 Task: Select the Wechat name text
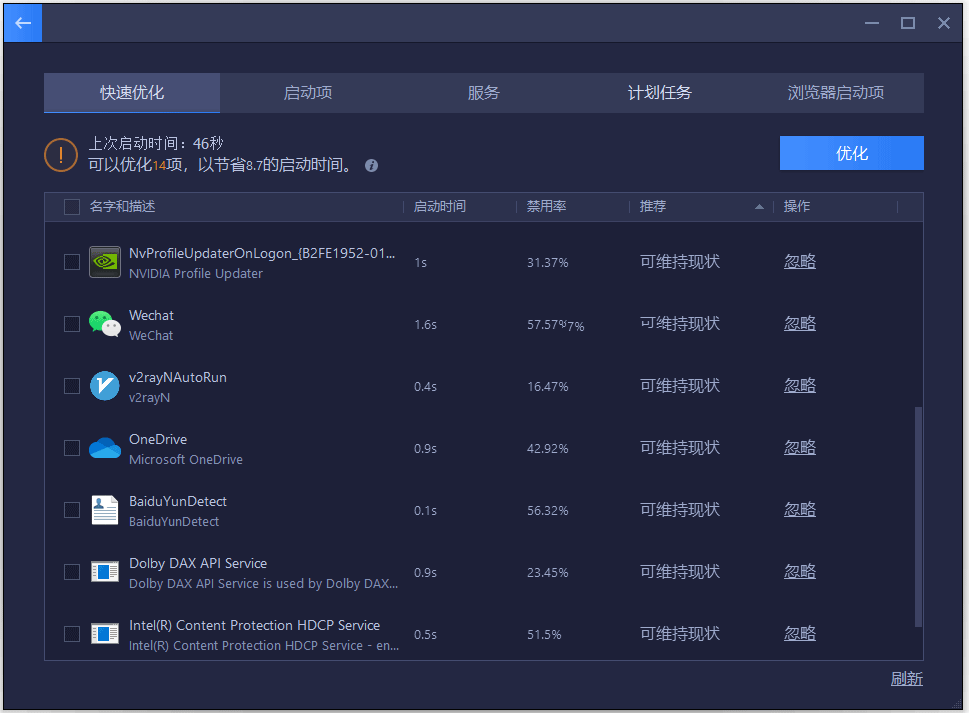pyautogui.click(x=151, y=315)
